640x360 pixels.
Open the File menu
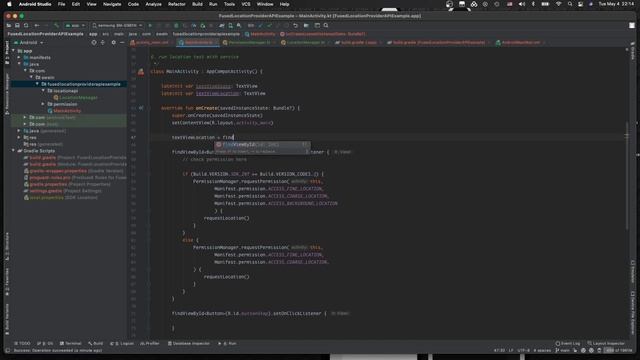point(61,4)
